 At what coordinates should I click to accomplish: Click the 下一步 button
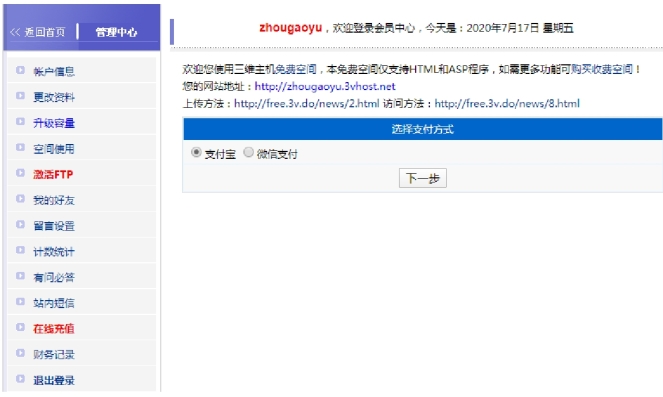(422, 178)
